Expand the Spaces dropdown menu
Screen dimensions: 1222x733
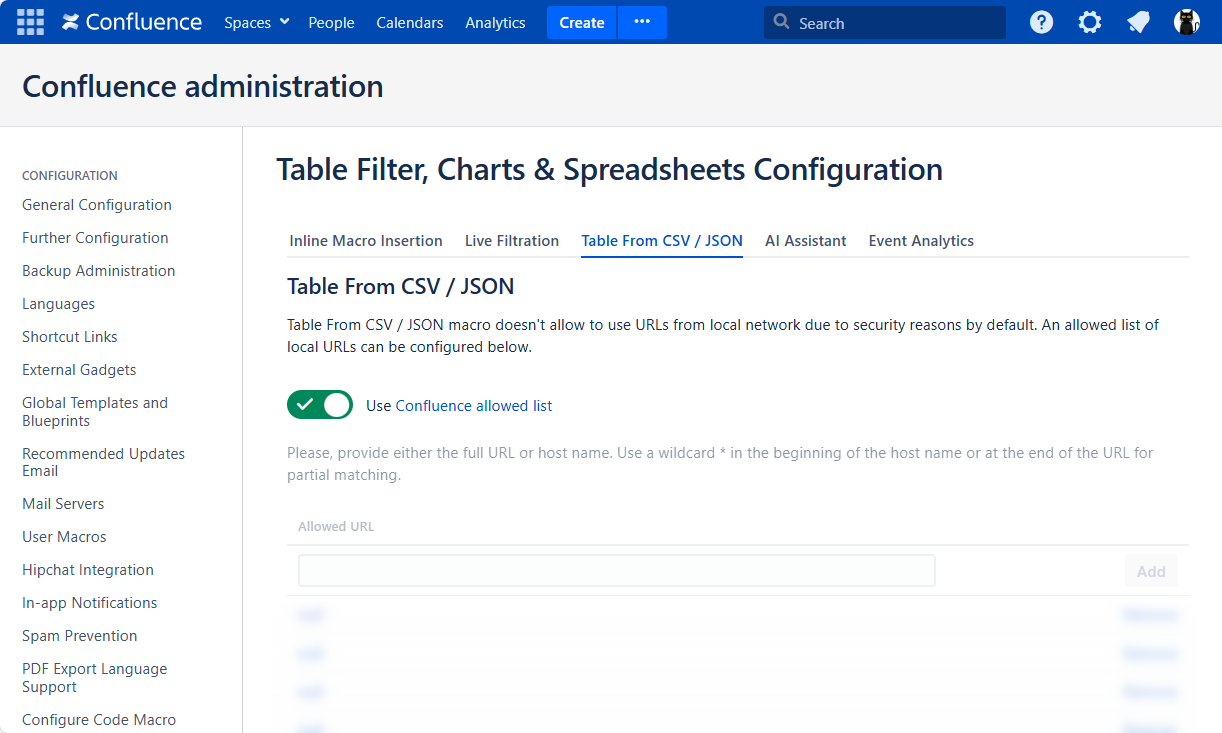pos(256,22)
